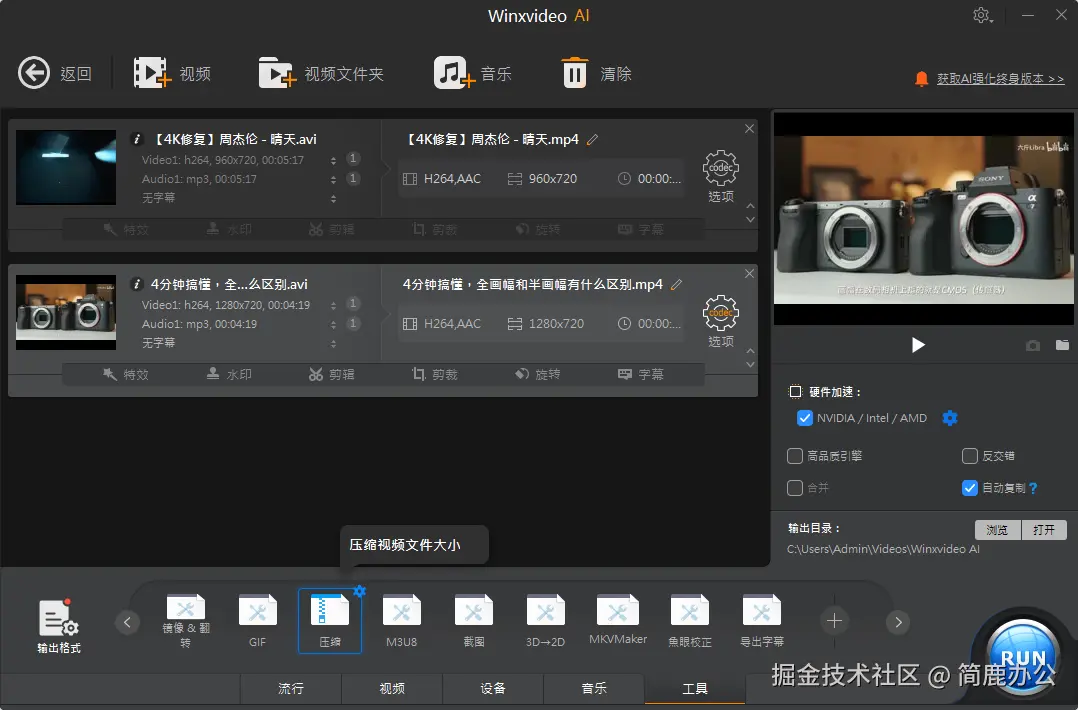
Task: Move 晴天 item up in list
Action: [x=750, y=206]
